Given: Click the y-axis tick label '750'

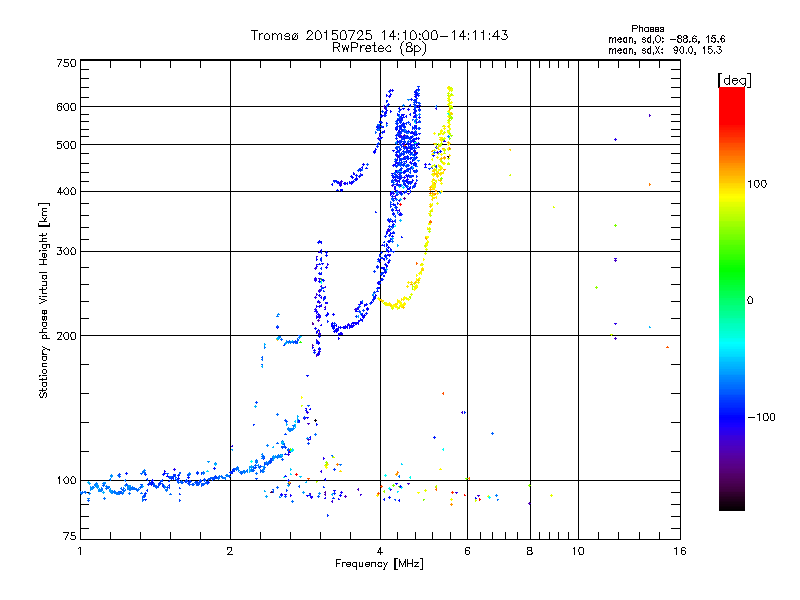Looking at the screenshot, I should (x=66, y=63).
